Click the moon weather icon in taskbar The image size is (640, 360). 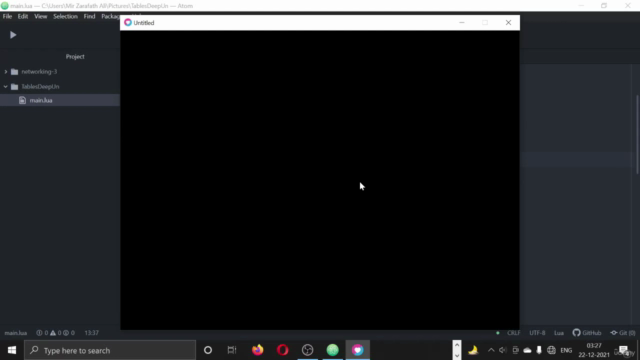click(473, 350)
